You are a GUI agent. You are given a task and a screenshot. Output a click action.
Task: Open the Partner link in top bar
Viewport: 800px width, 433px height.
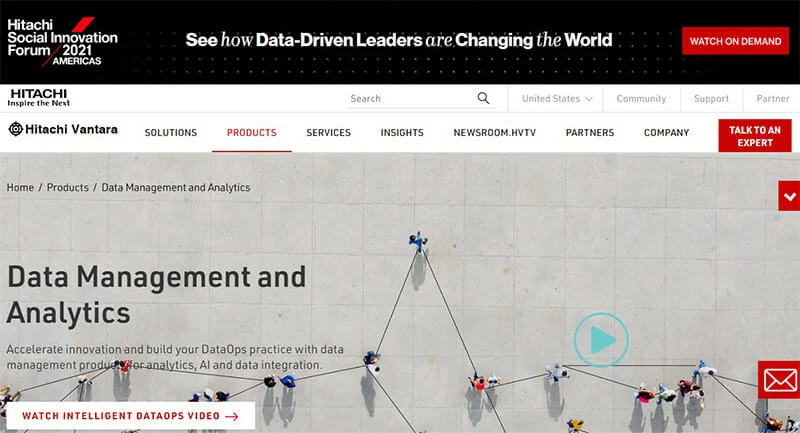772,98
